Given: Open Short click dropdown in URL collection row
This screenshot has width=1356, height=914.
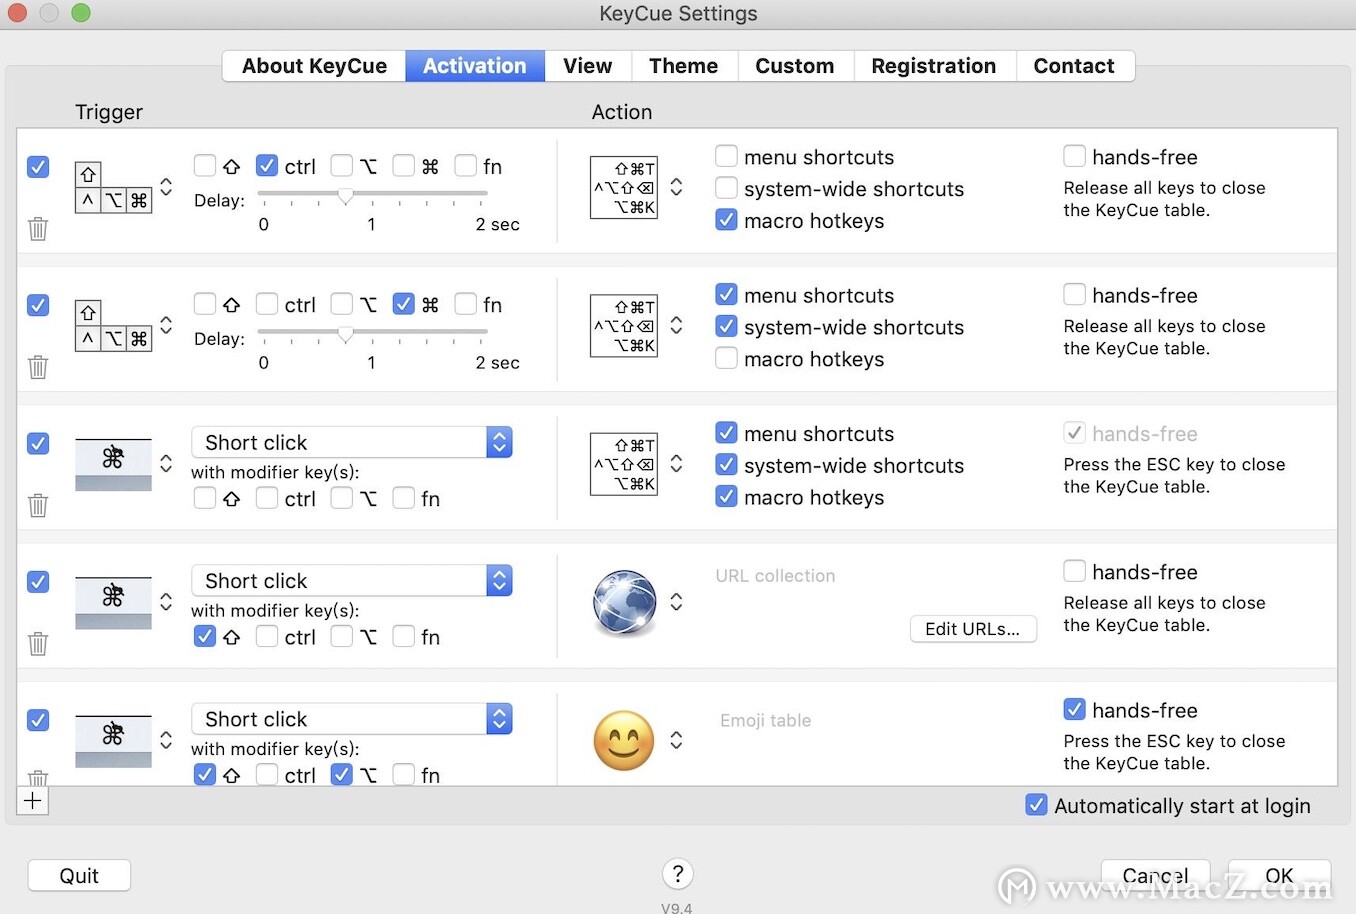Looking at the screenshot, I should point(352,580).
